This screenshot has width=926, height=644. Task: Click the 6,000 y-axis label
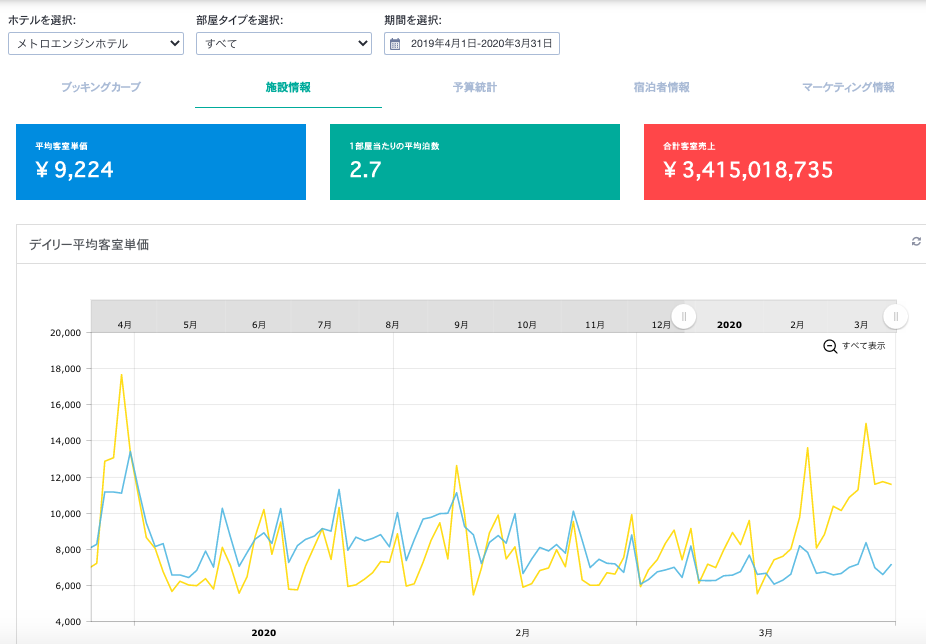pyautogui.click(x=68, y=586)
